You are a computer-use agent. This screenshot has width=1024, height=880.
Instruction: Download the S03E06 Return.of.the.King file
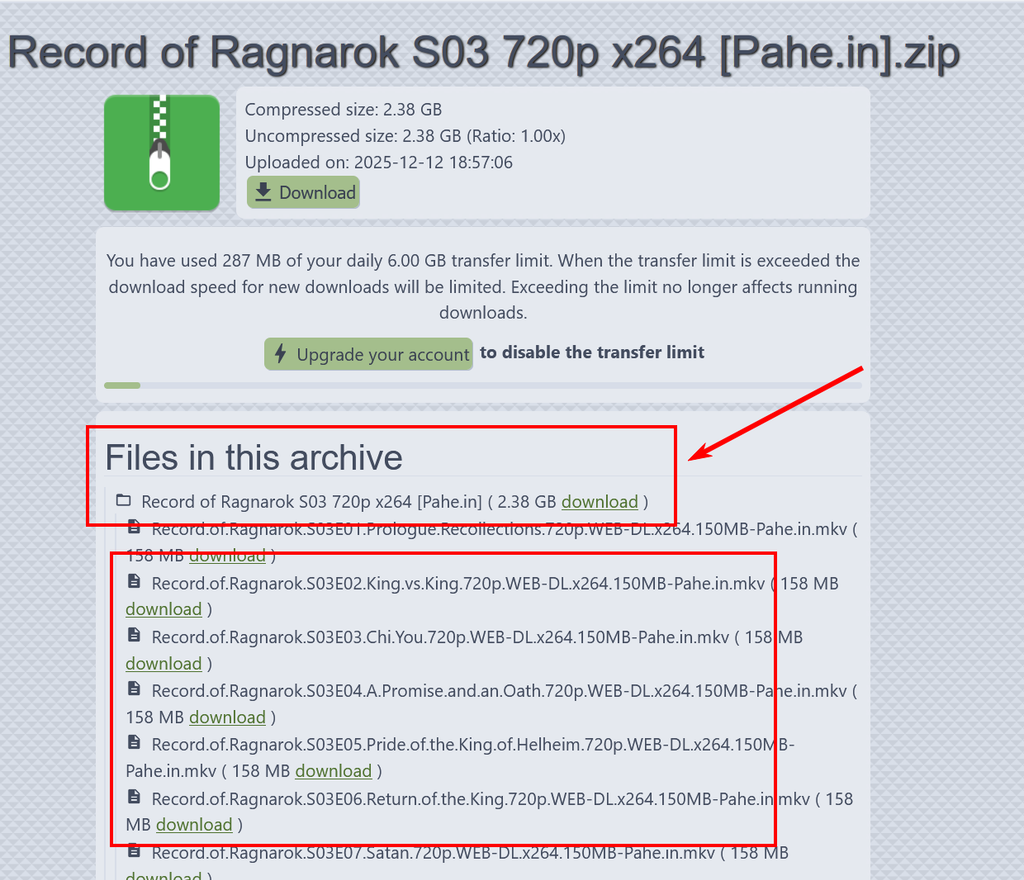(194, 825)
